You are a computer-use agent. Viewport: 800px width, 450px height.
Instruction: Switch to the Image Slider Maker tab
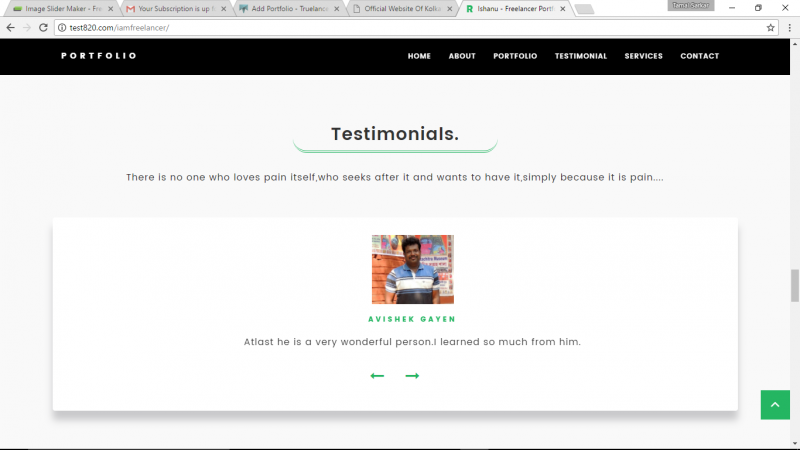click(x=60, y=9)
